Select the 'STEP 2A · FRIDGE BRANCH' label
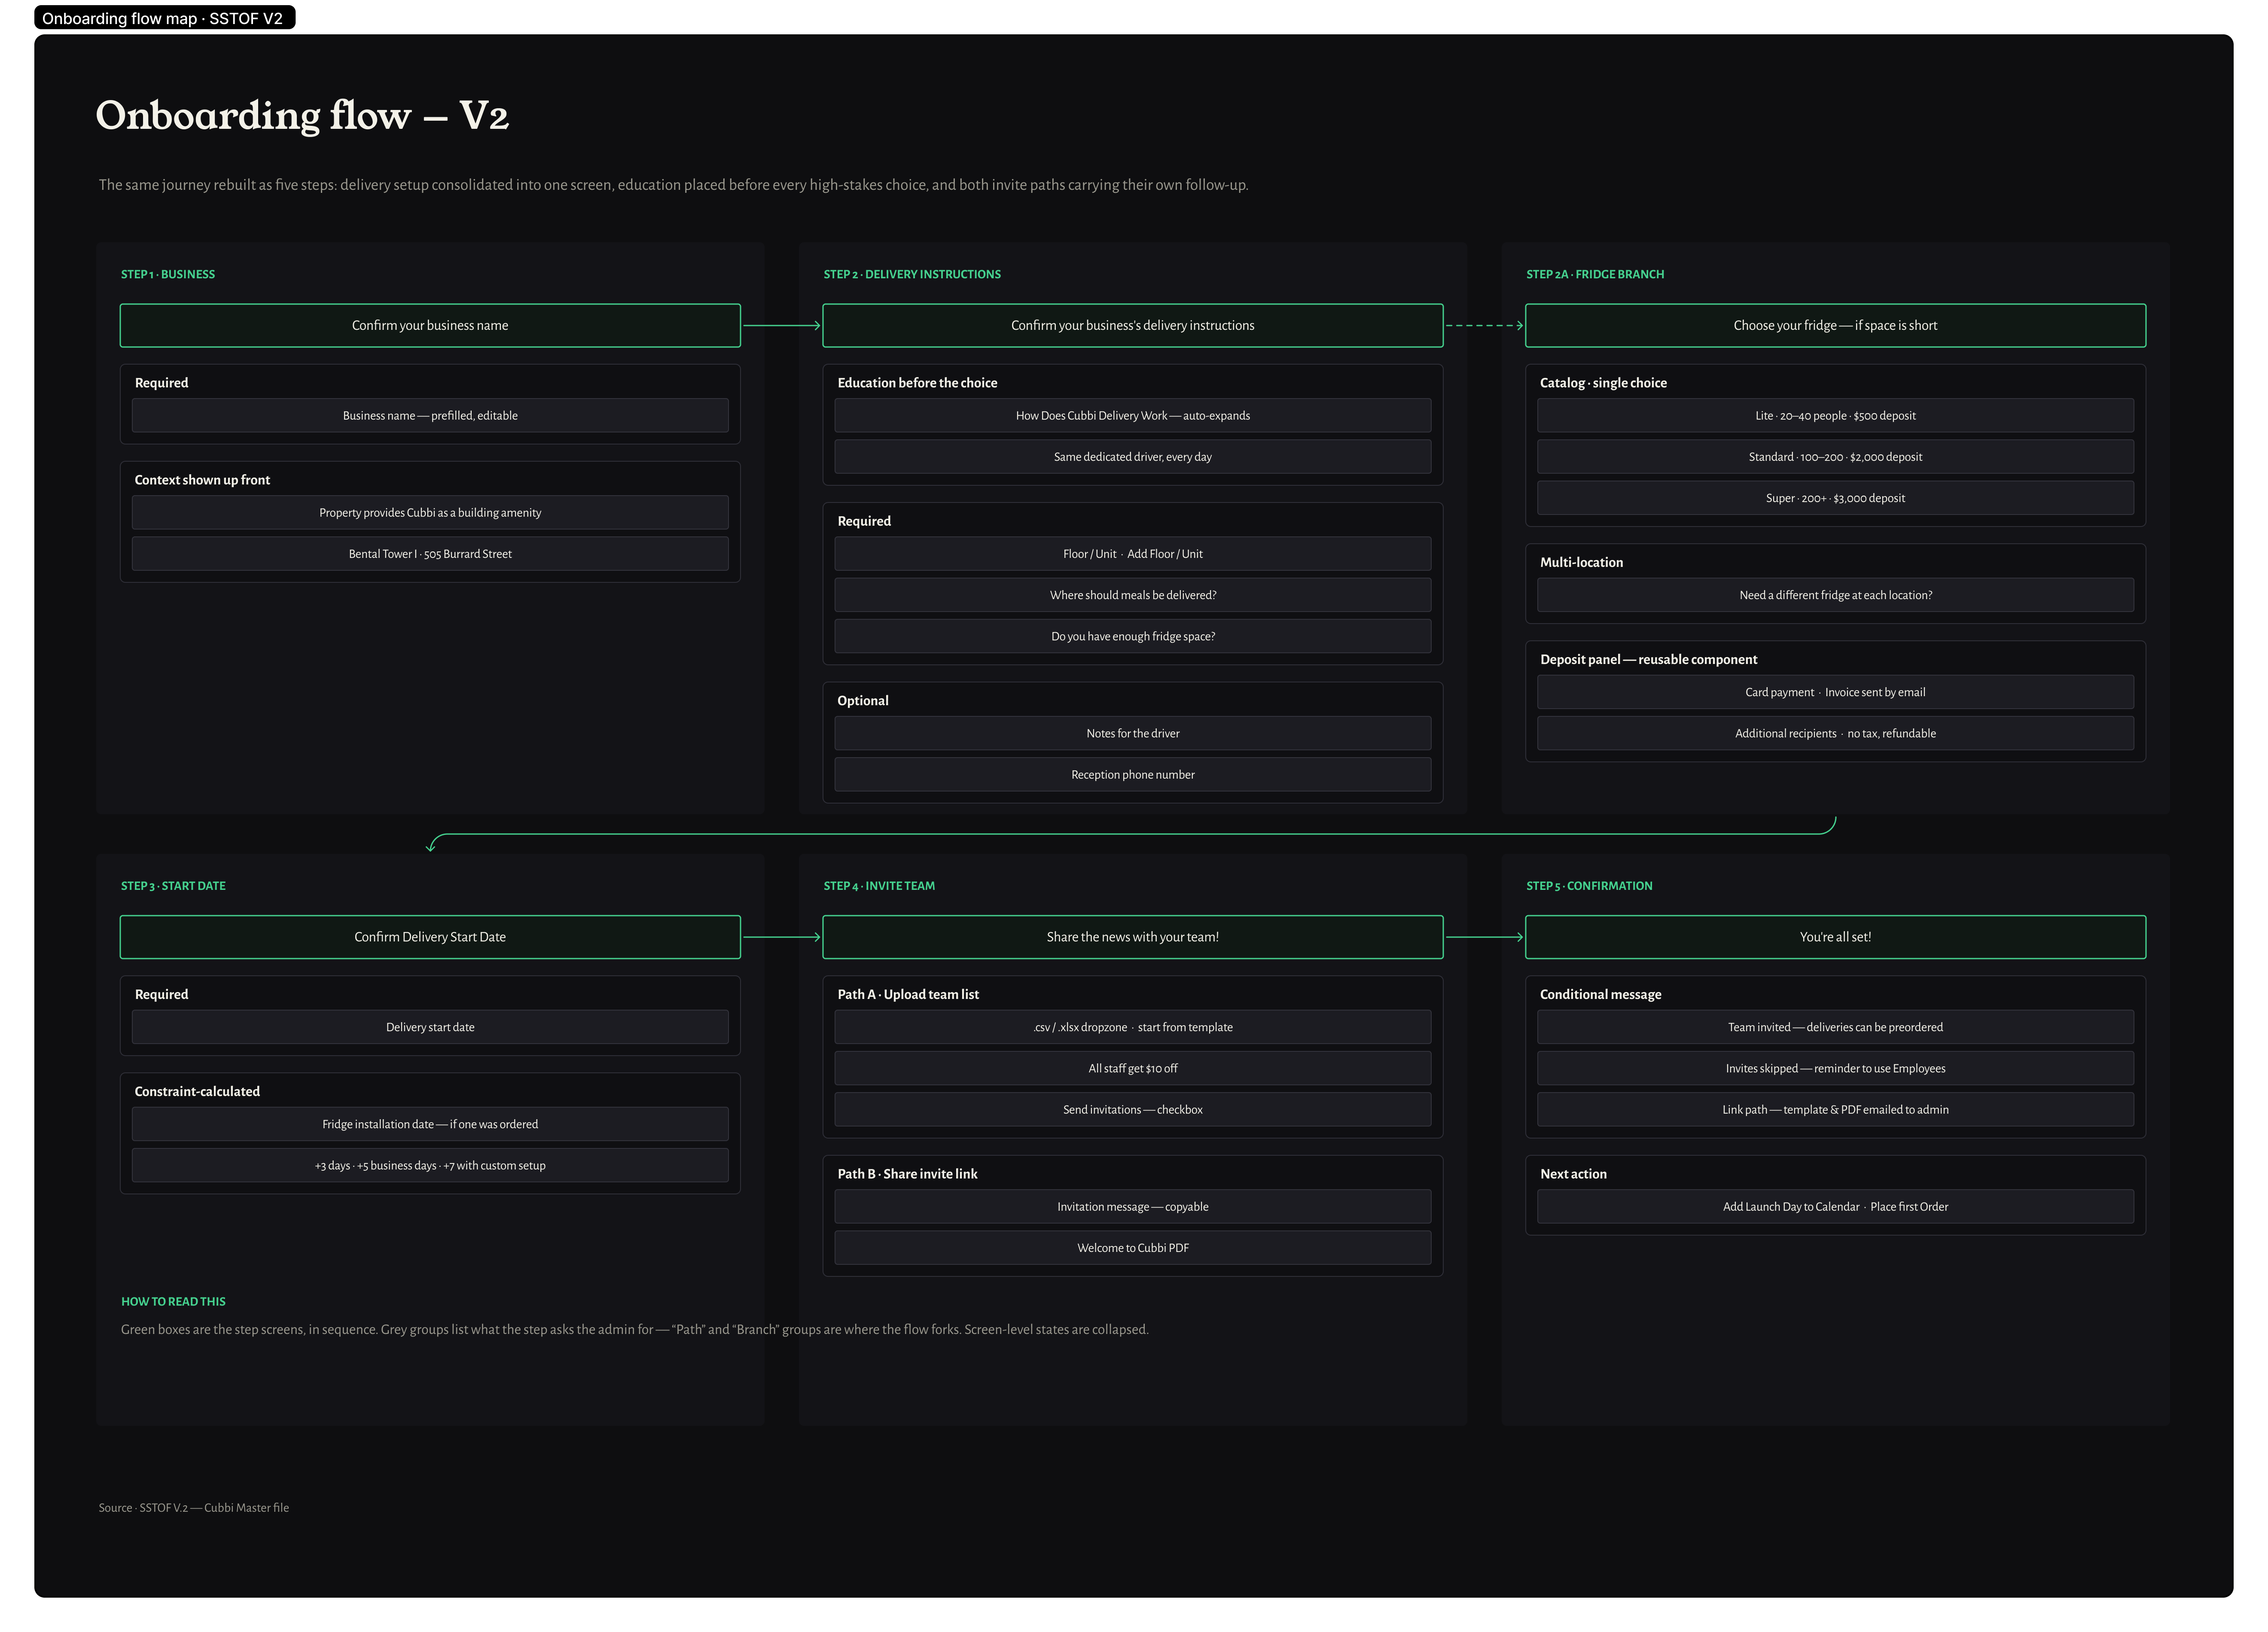 click(x=1594, y=274)
